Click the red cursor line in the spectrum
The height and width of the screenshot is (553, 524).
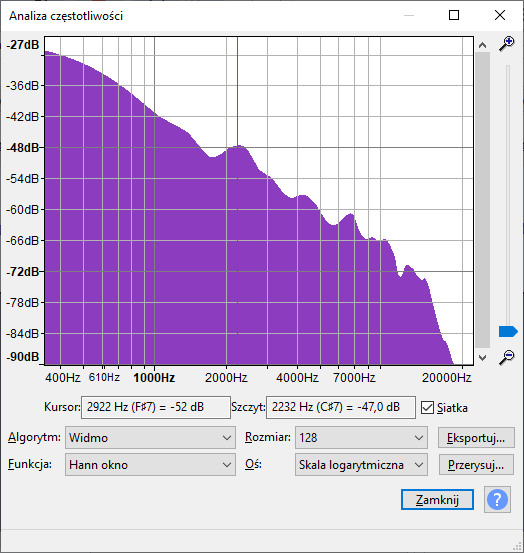pos(237,201)
